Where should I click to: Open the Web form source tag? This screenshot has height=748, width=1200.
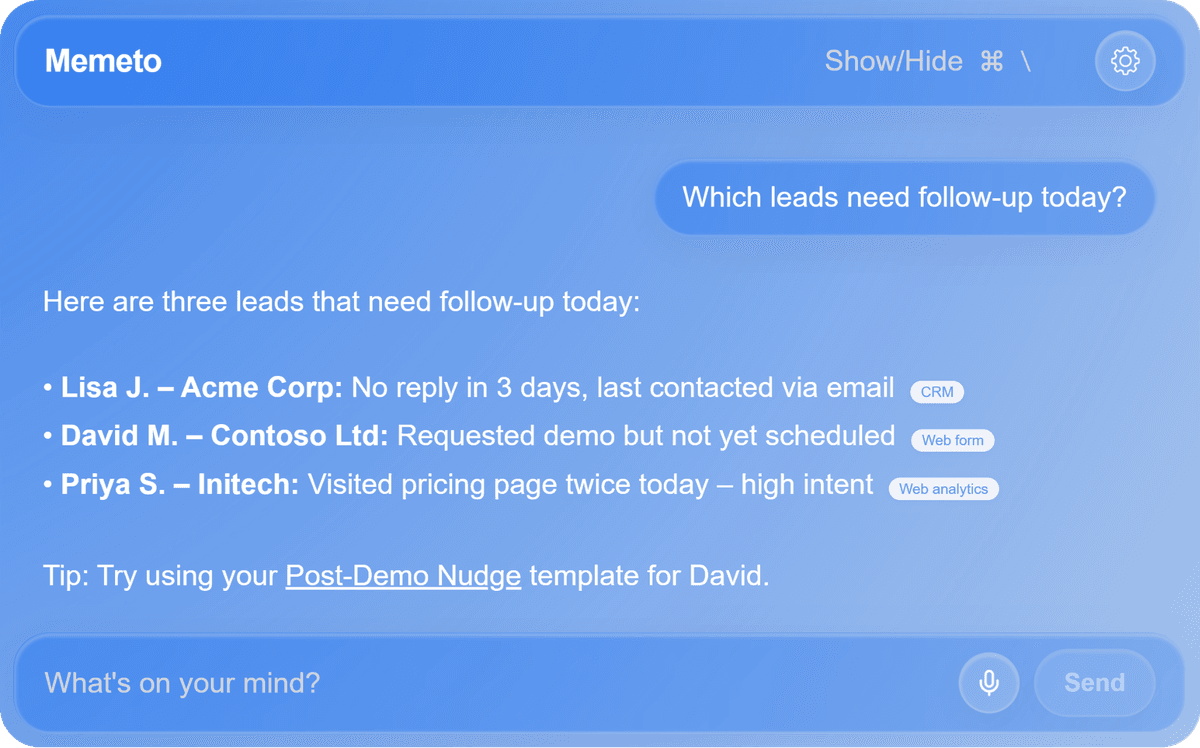[x=952, y=440]
